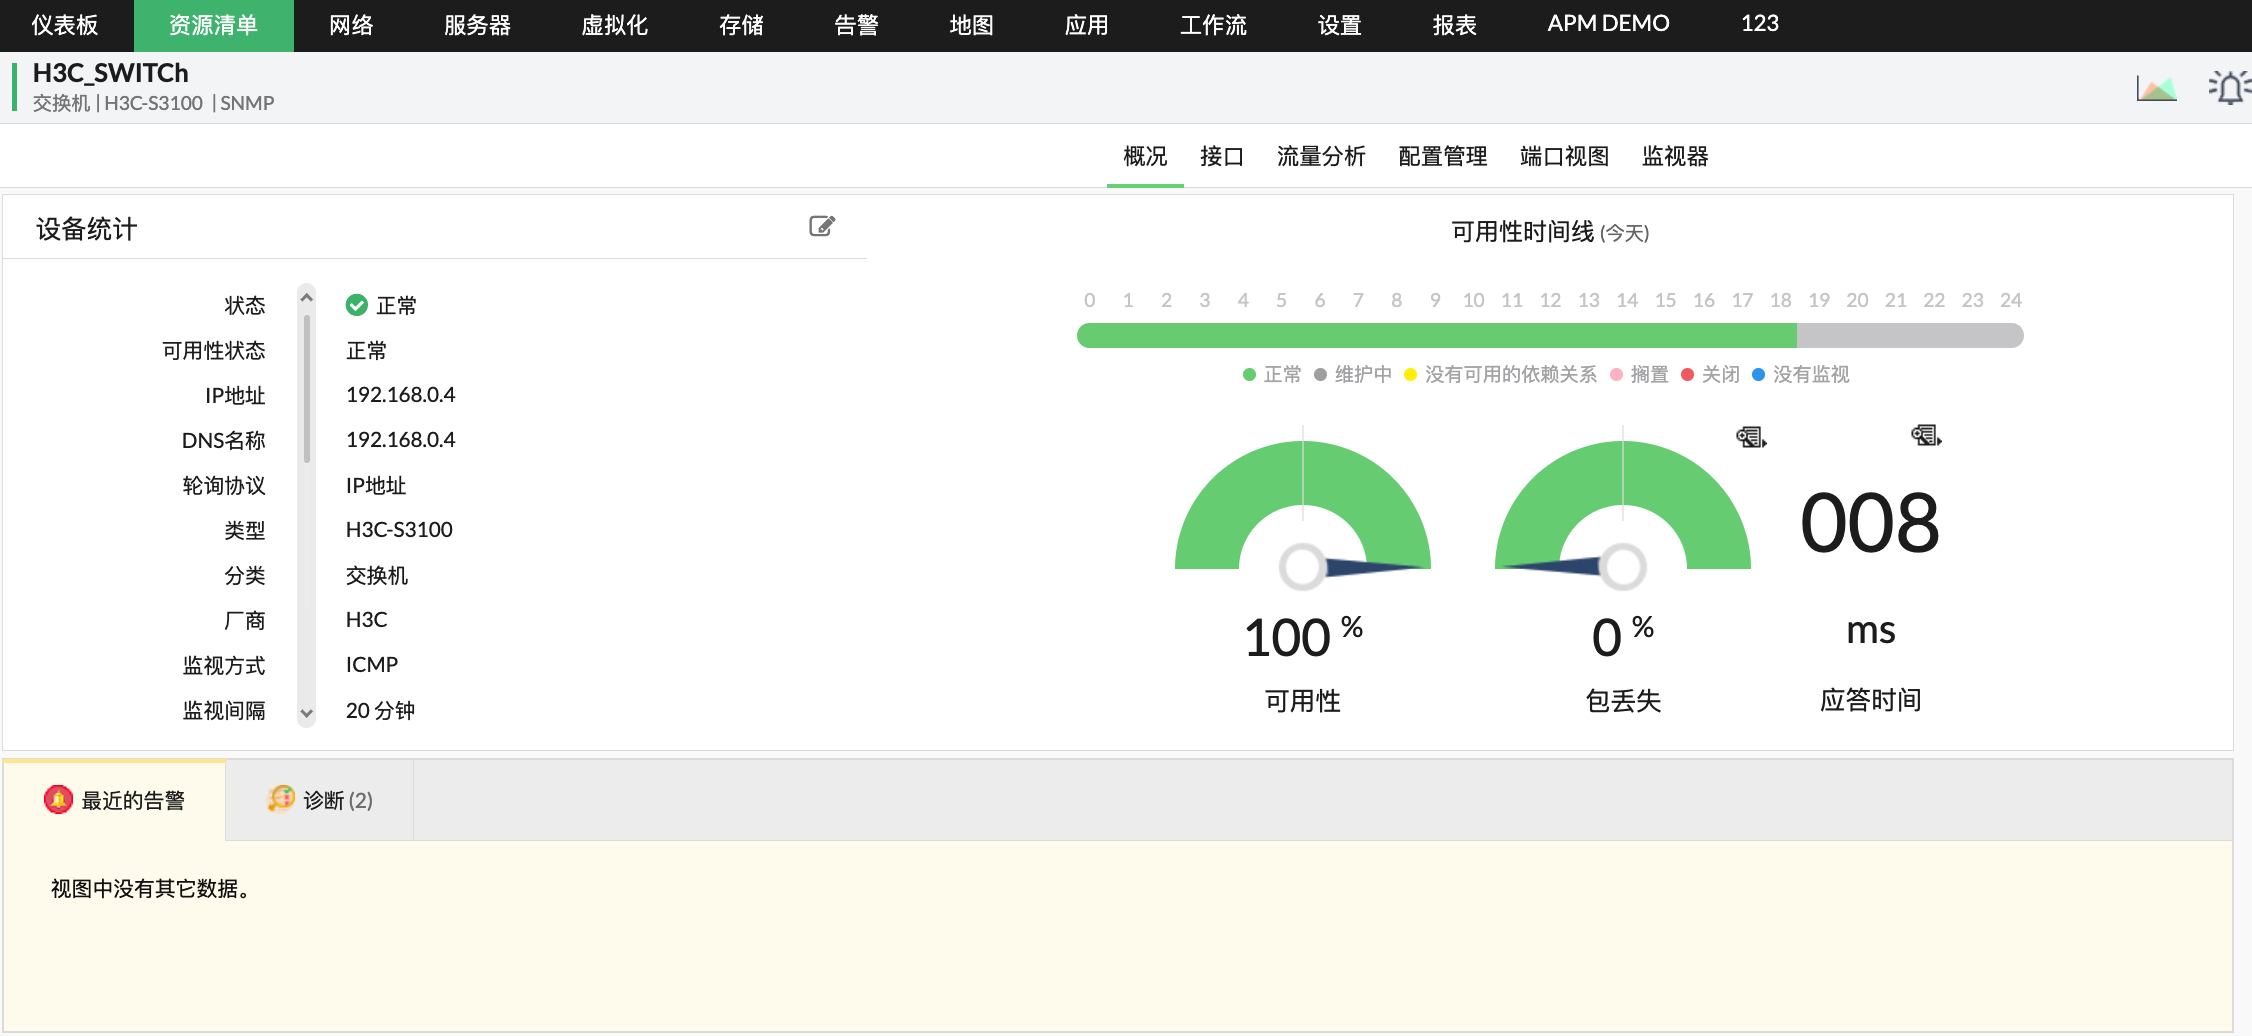Viewport: 2252px width, 1036px height.
Task: Open the APM DEMO page
Action: coord(1606,22)
